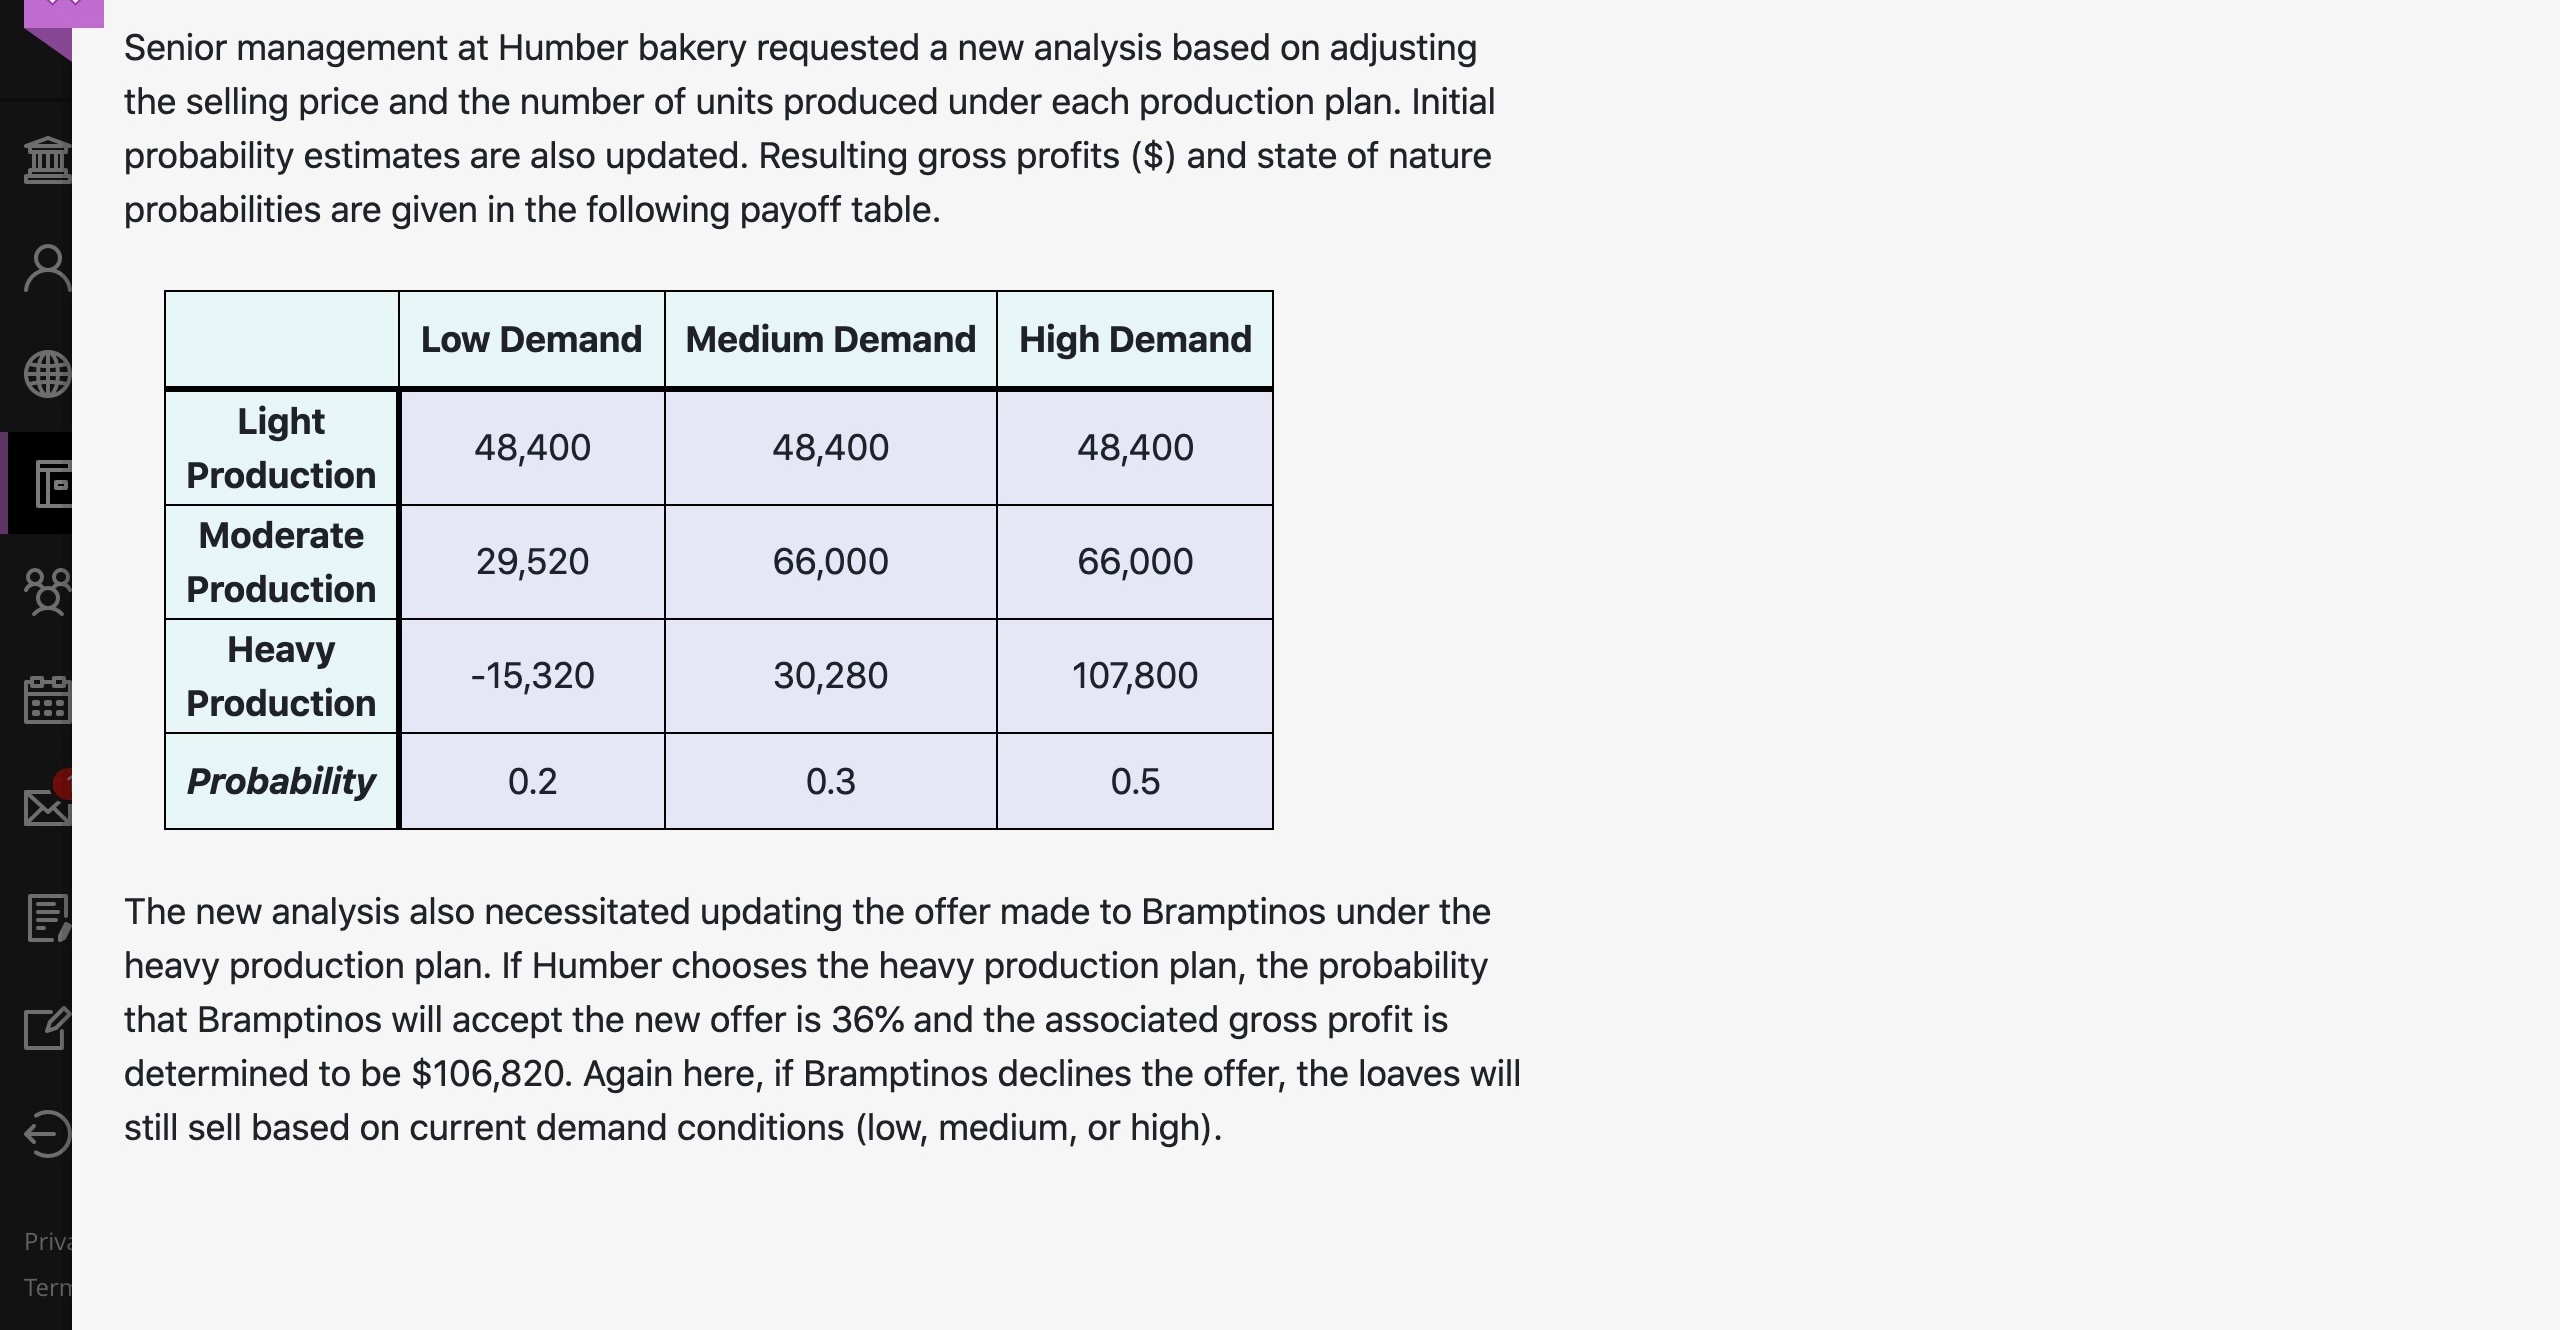2560x1330 pixels.
Task: Select the -15,320 Heavy Production cell
Action: [532, 675]
